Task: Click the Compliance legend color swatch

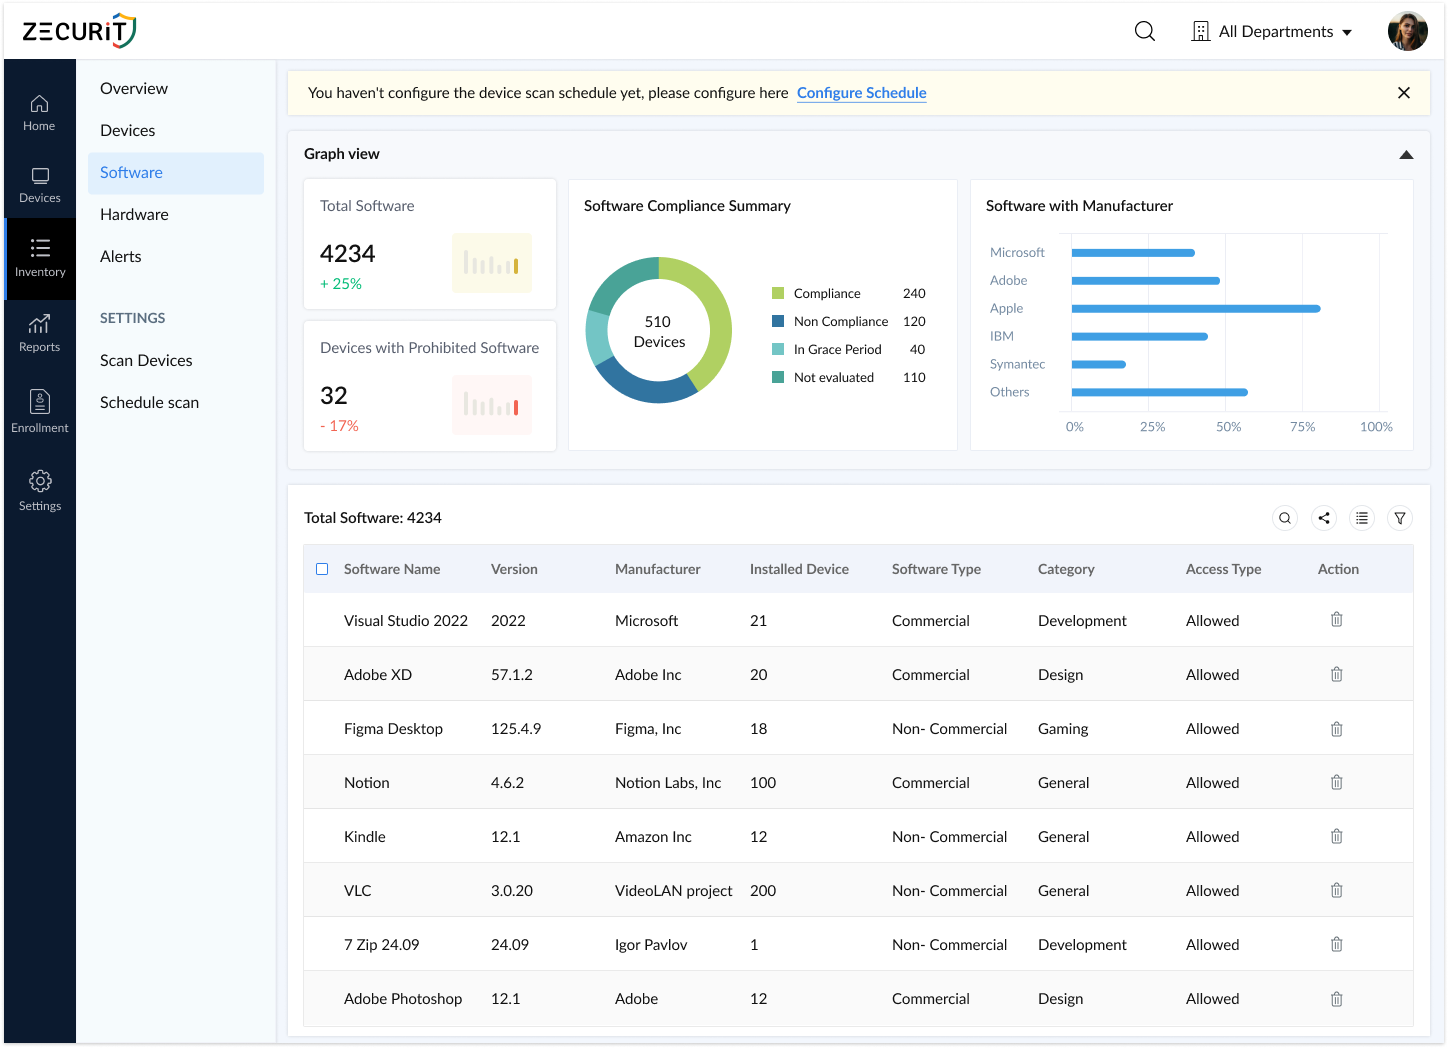Action: (x=778, y=293)
